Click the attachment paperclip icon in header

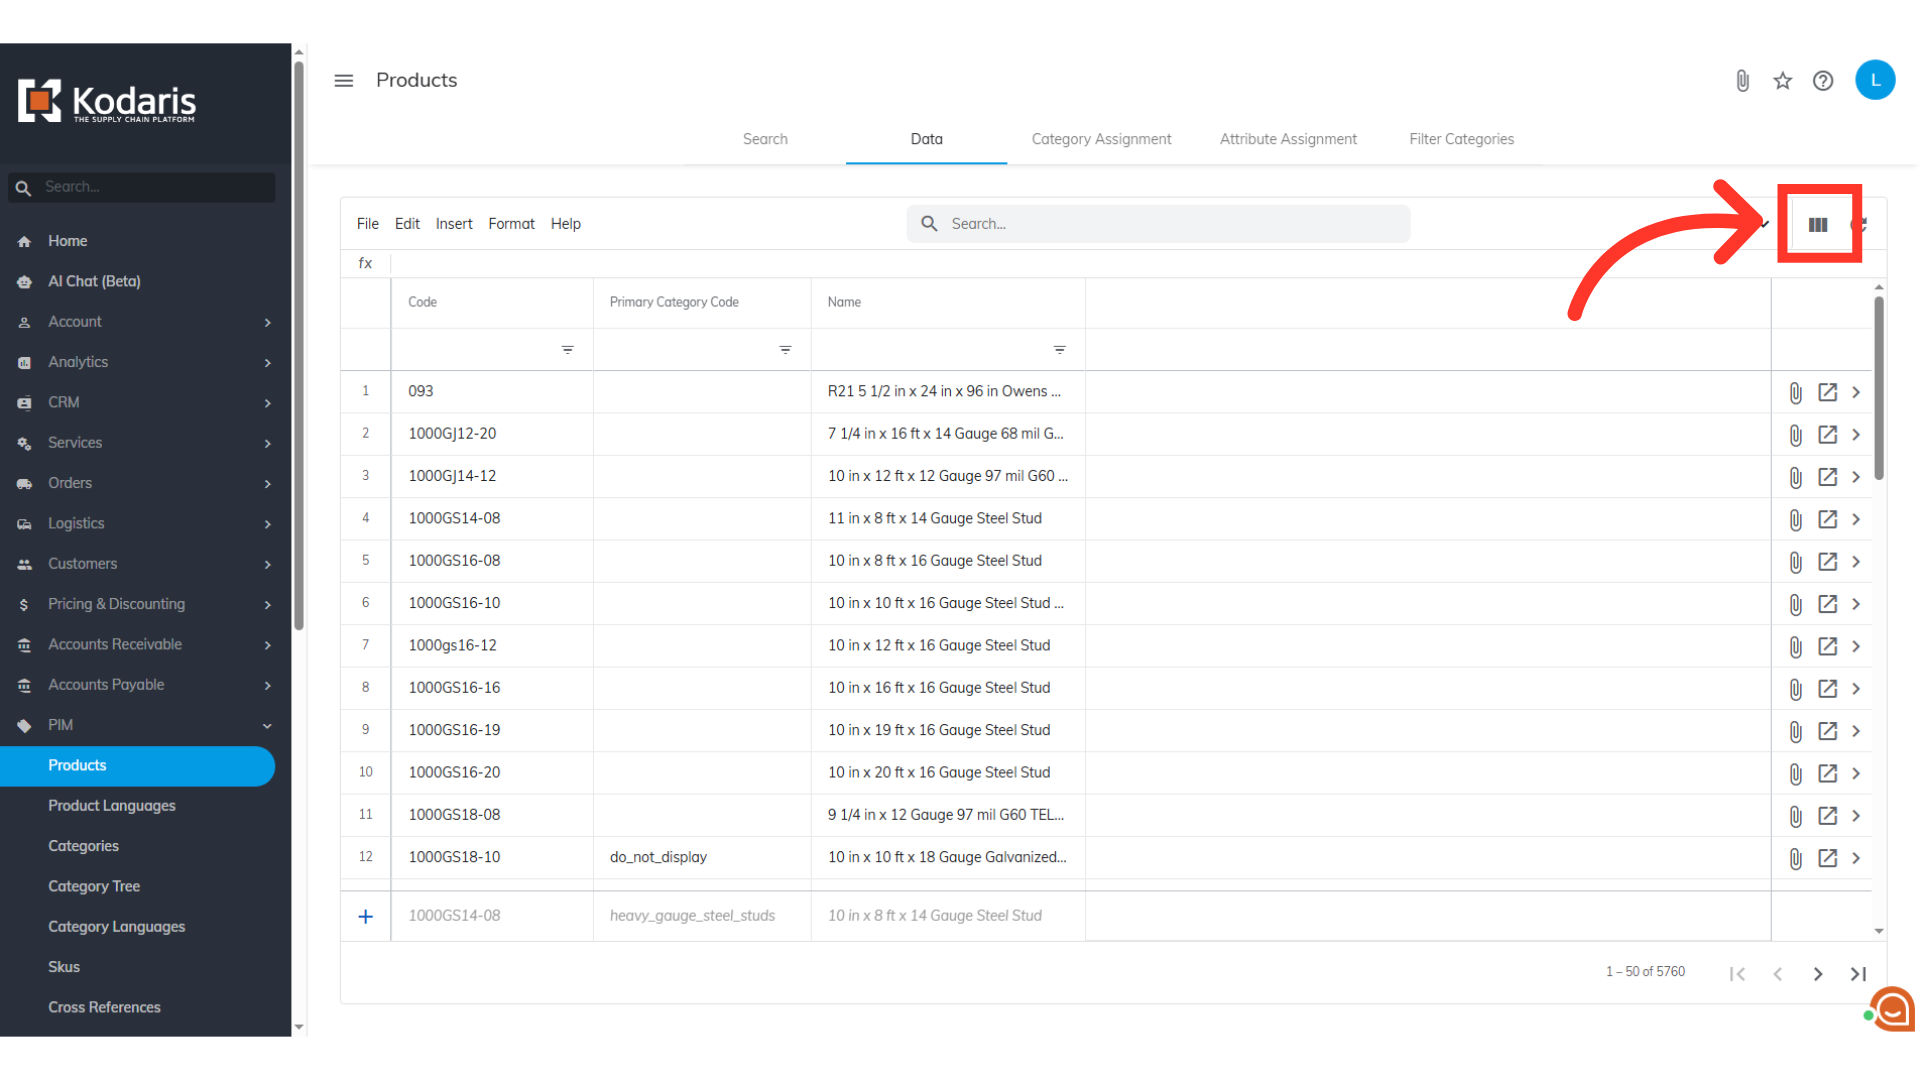(x=1742, y=81)
